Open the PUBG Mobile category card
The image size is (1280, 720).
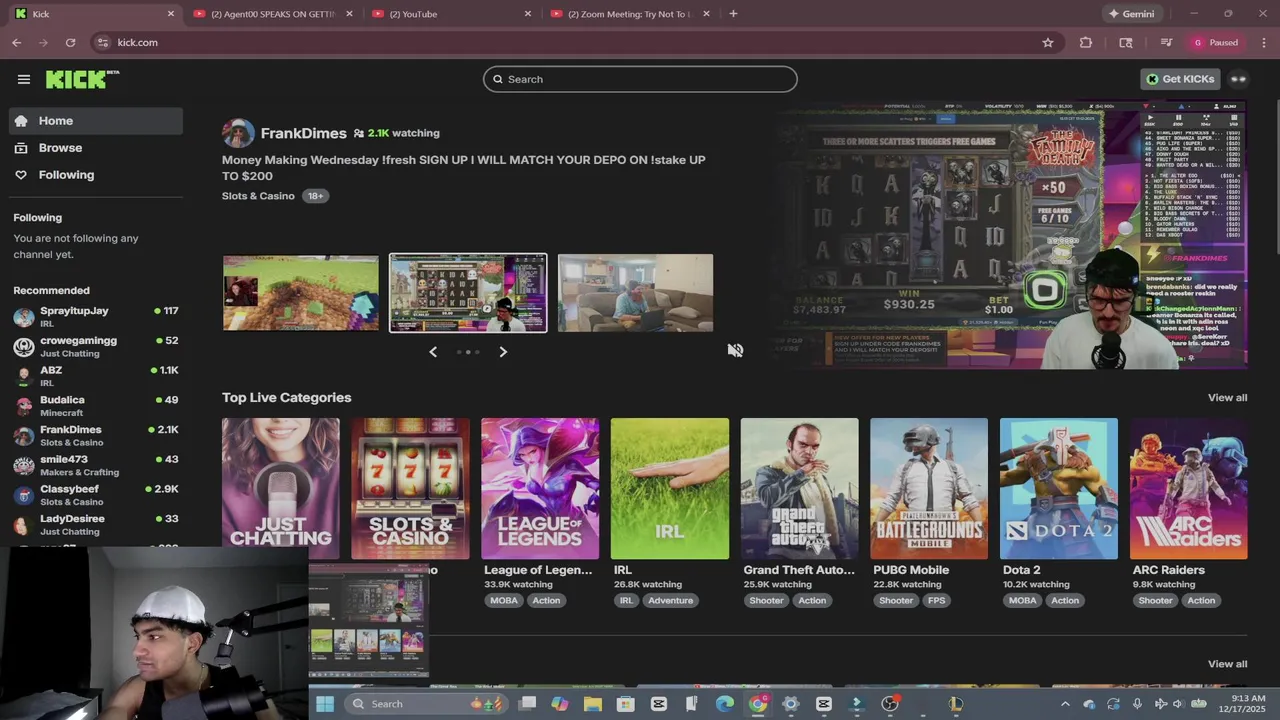pos(929,488)
